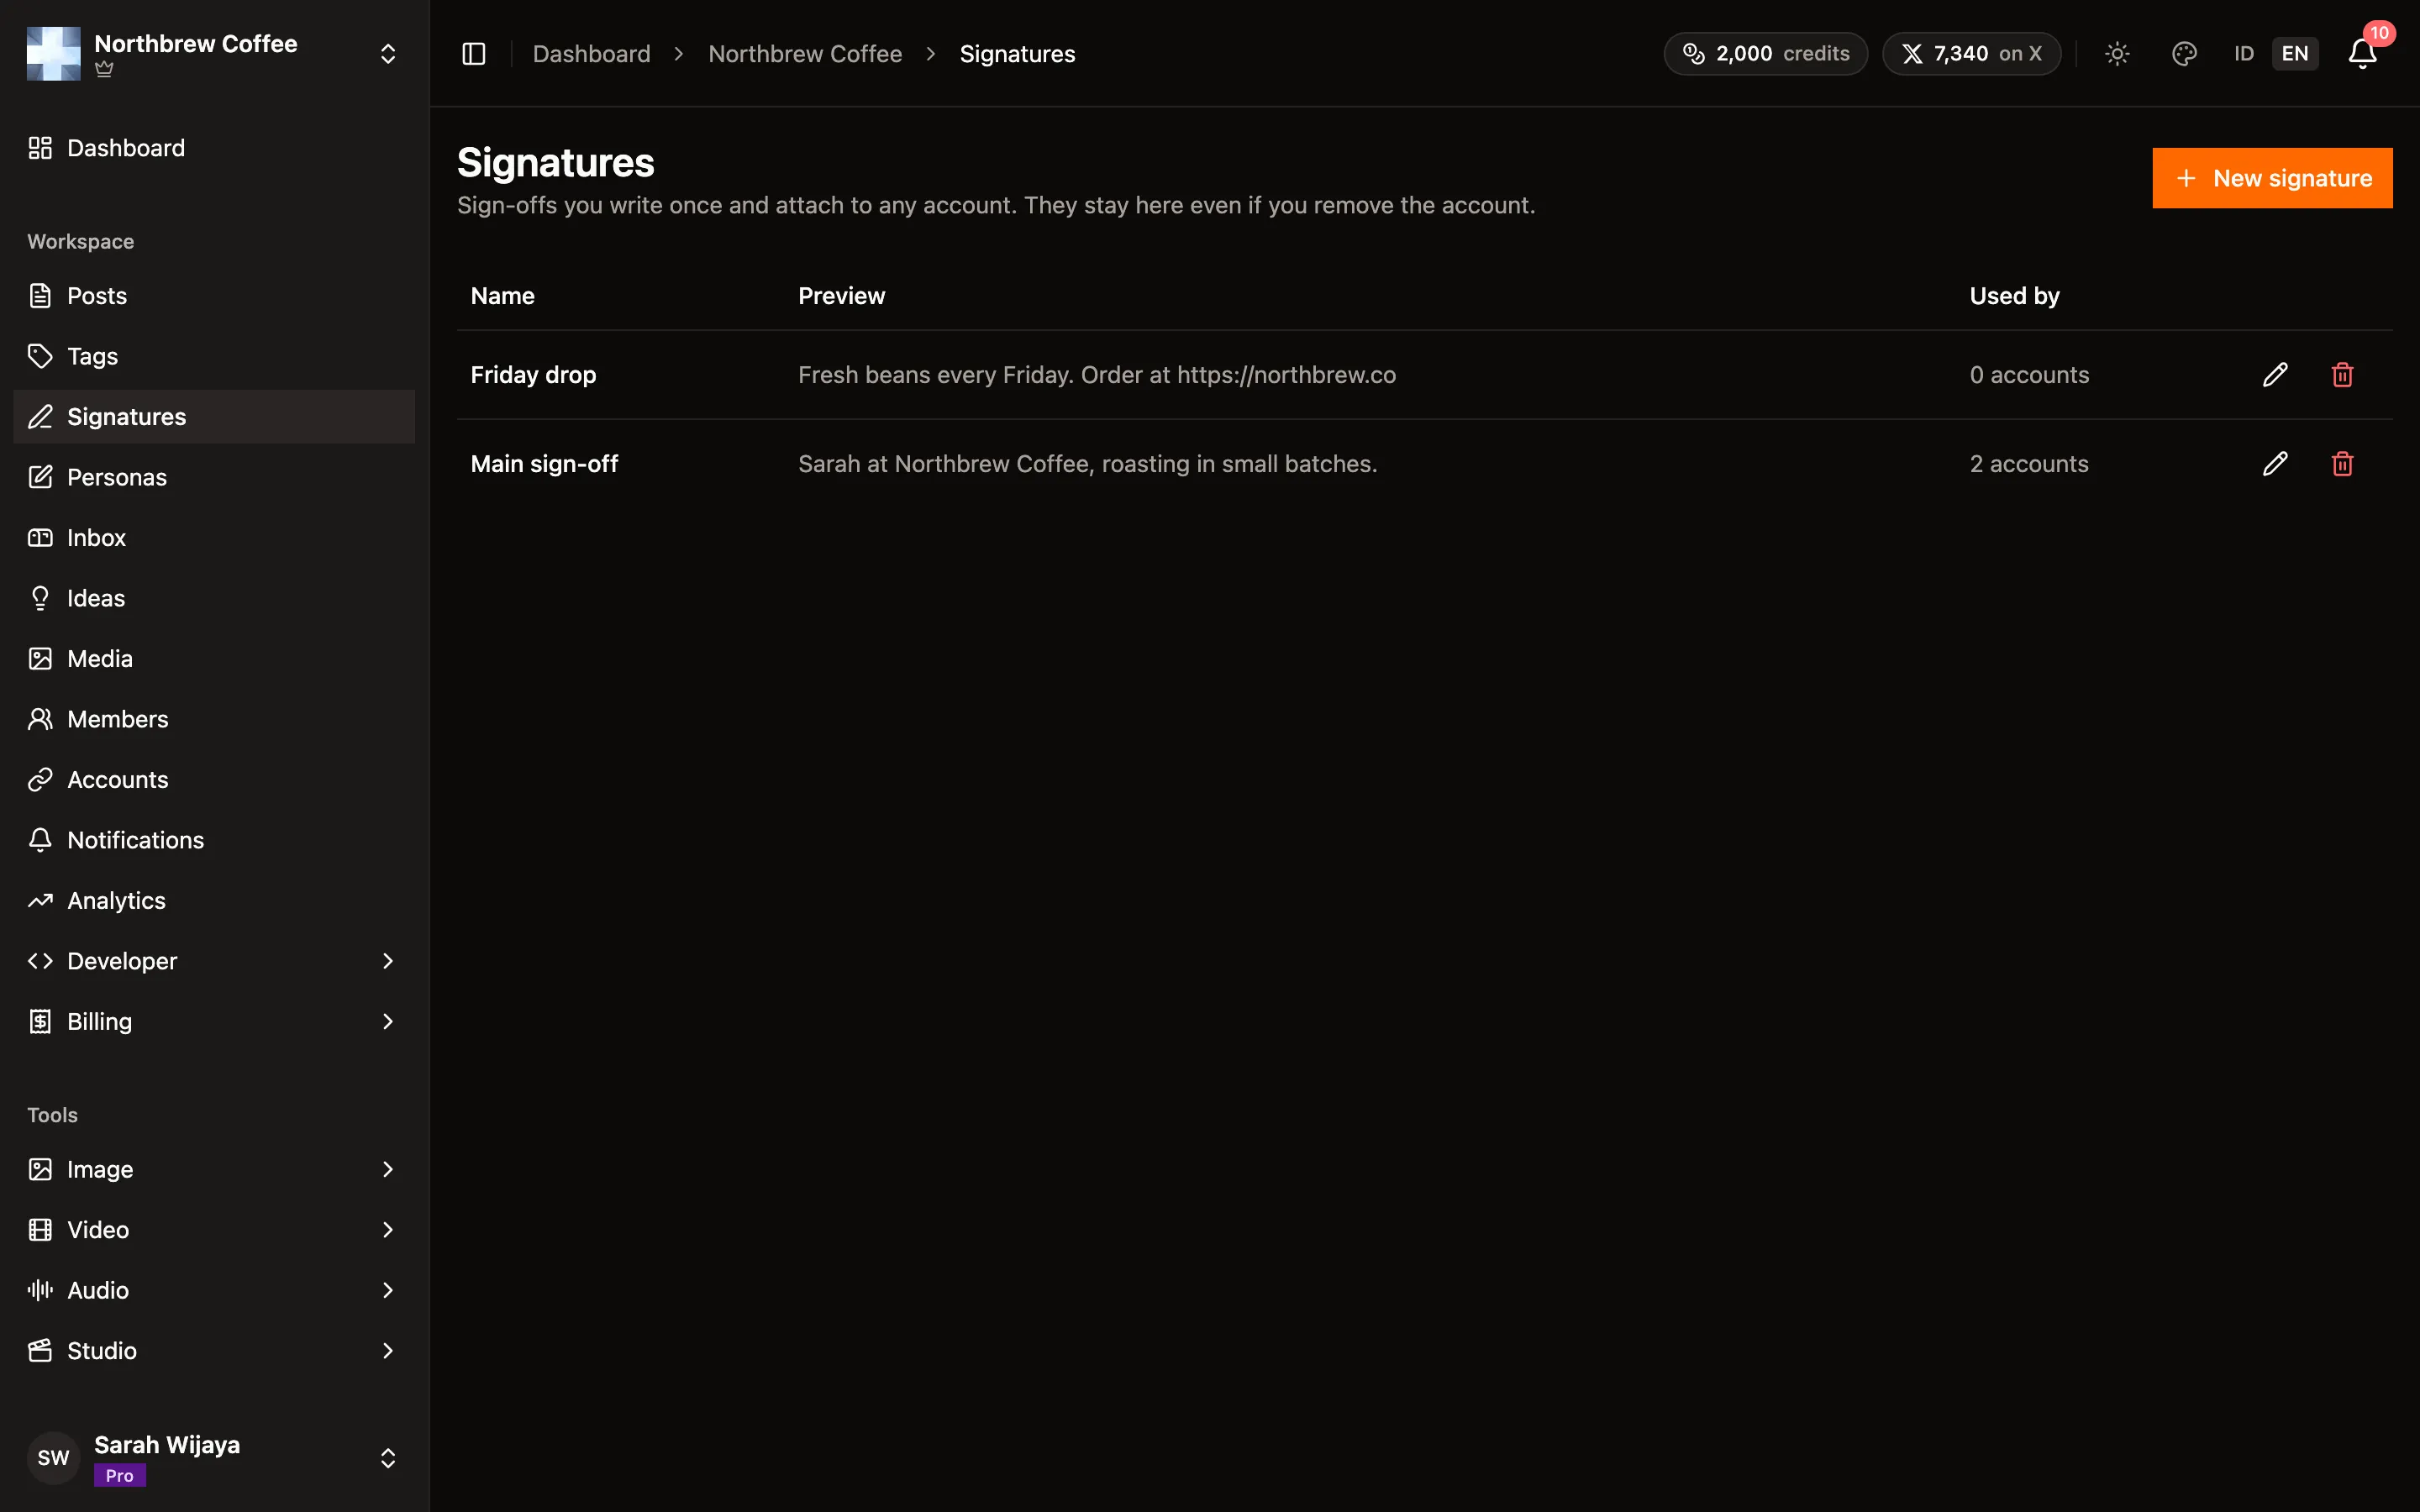Click the Sarah at Northbrew Coffee preview
This screenshot has width=2420, height=1512.
(1087, 464)
